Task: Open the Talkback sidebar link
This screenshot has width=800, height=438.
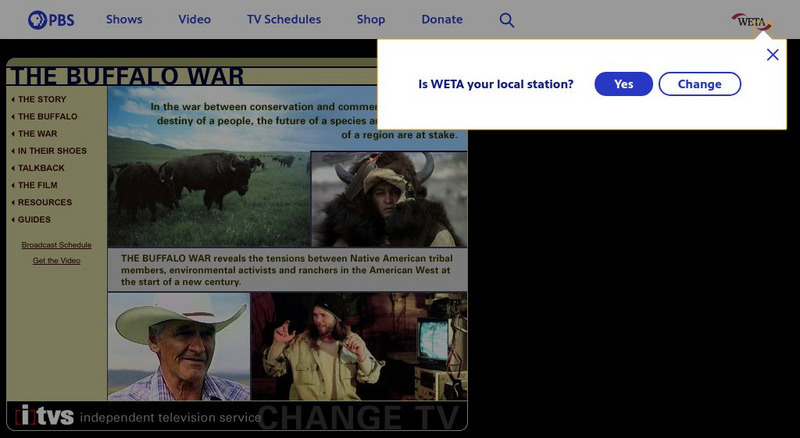Action: click(40, 168)
